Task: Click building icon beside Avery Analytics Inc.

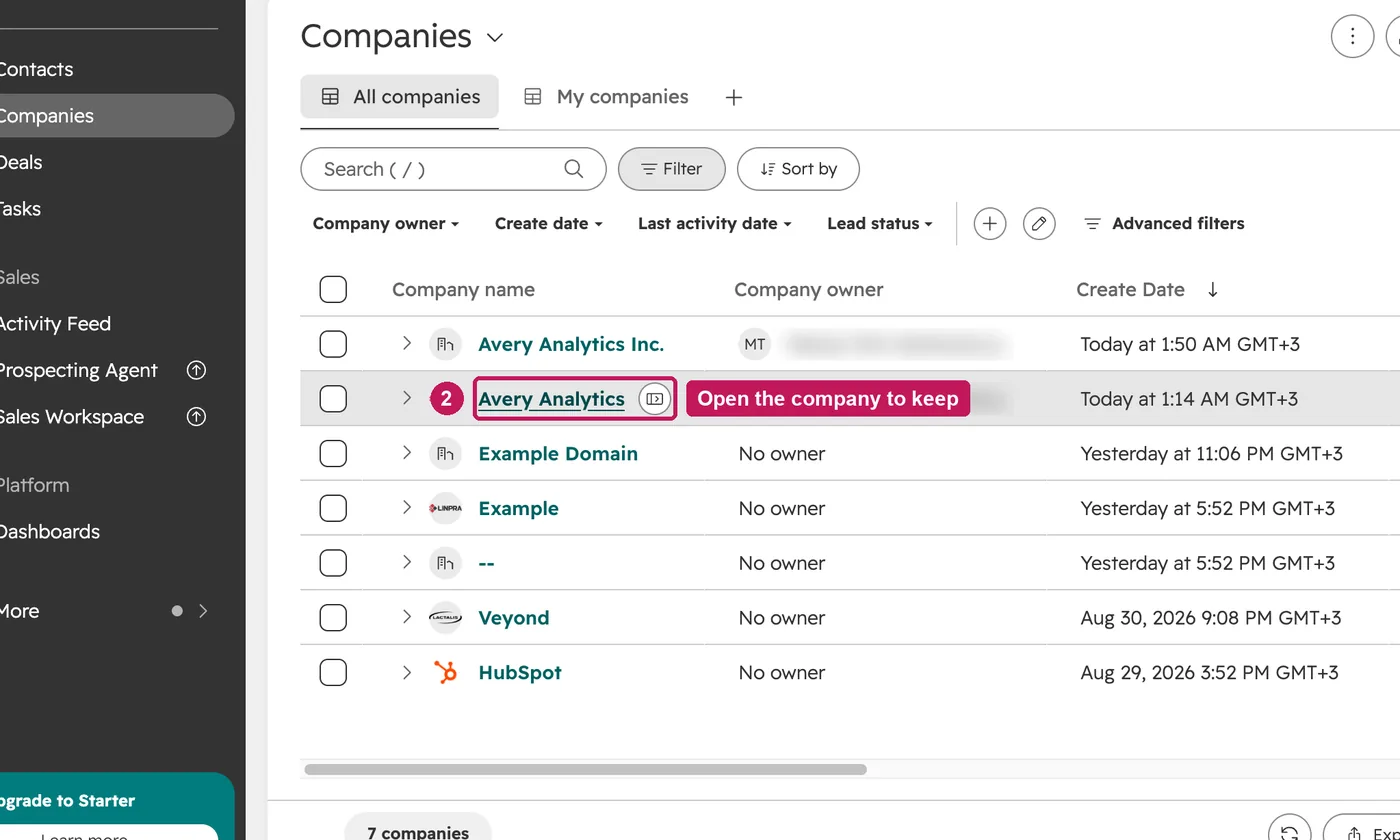Action: tap(446, 344)
